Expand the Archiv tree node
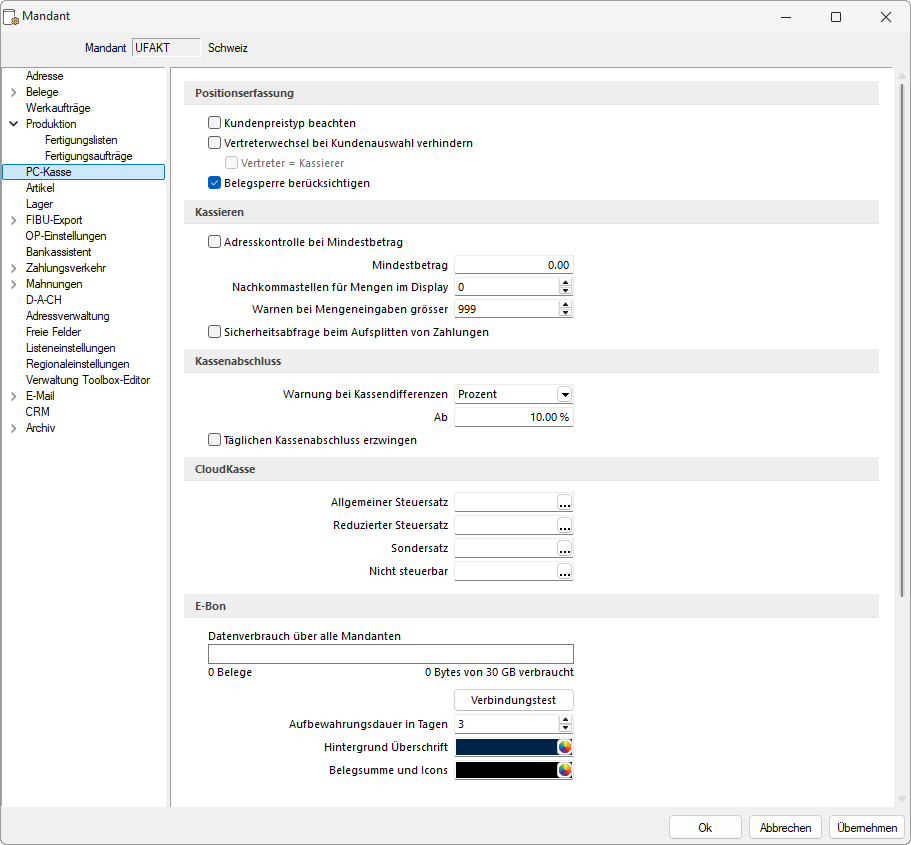911x845 pixels. click(14, 428)
